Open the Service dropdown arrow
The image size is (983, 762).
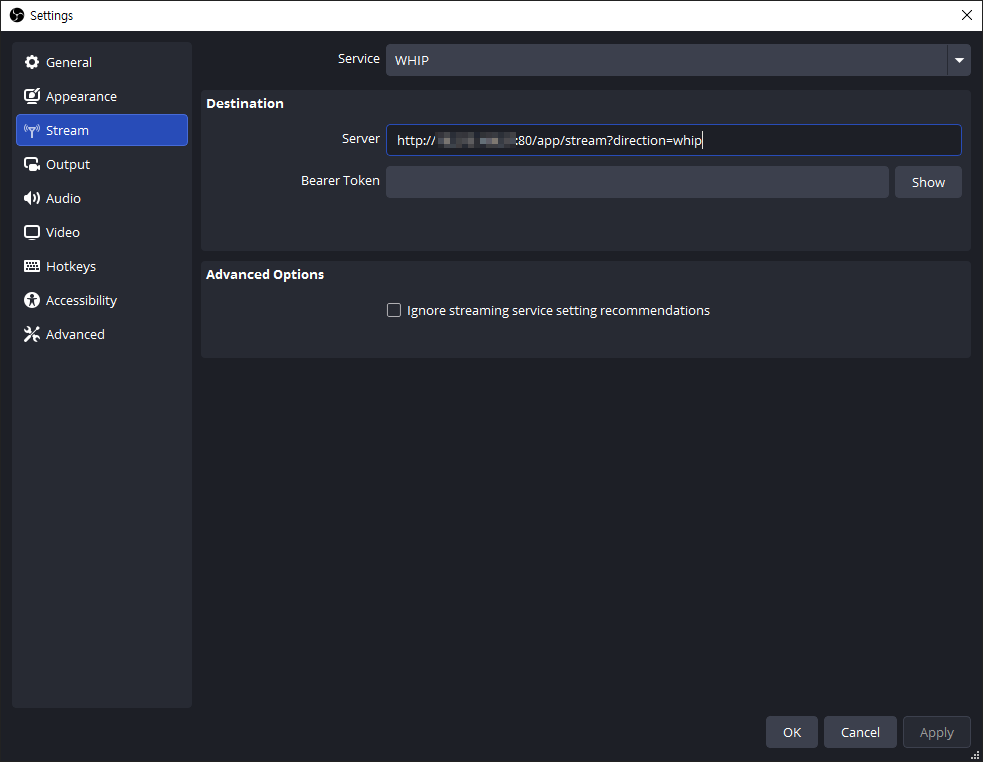pyautogui.click(x=959, y=60)
